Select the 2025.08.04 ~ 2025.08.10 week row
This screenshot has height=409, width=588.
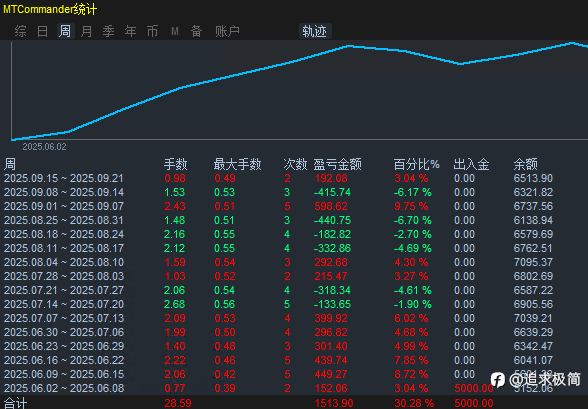coord(294,262)
